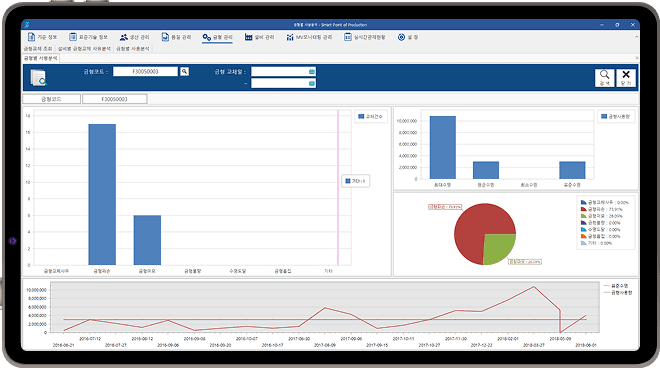
Task: Click the 금형코드 input field F30050003
Action: click(145, 72)
